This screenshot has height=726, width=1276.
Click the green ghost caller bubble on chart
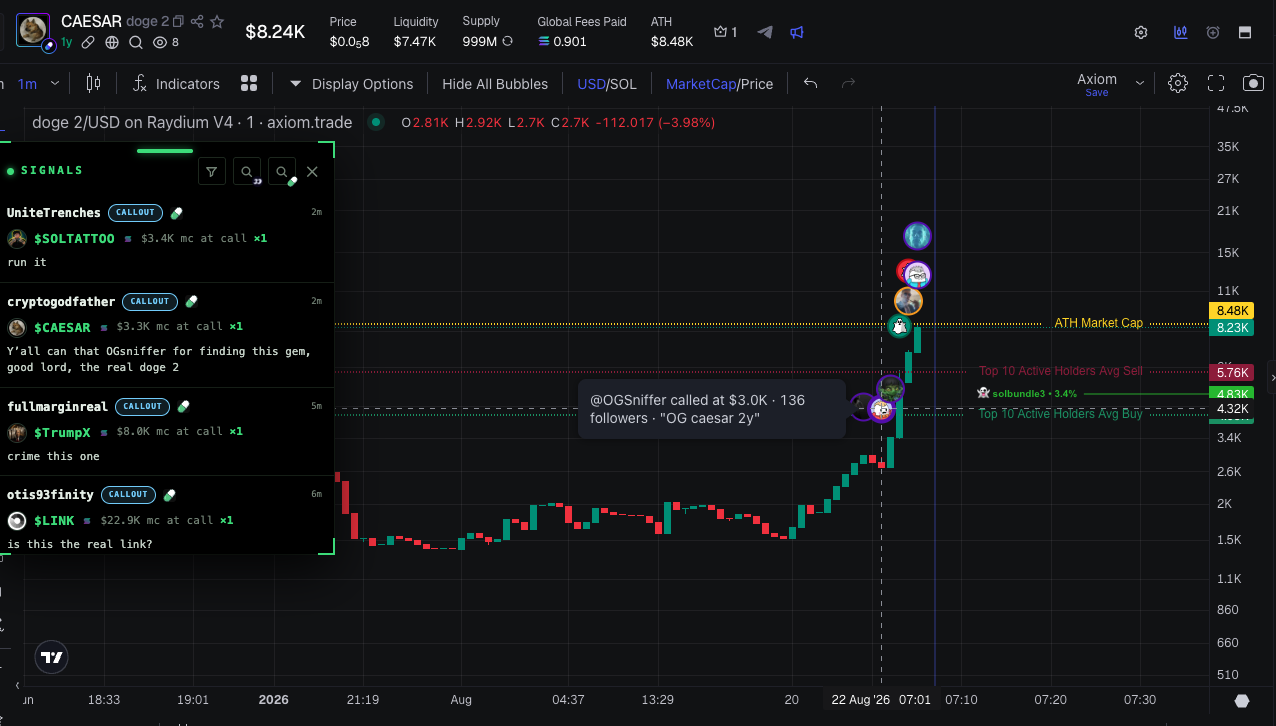coord(899,326)
